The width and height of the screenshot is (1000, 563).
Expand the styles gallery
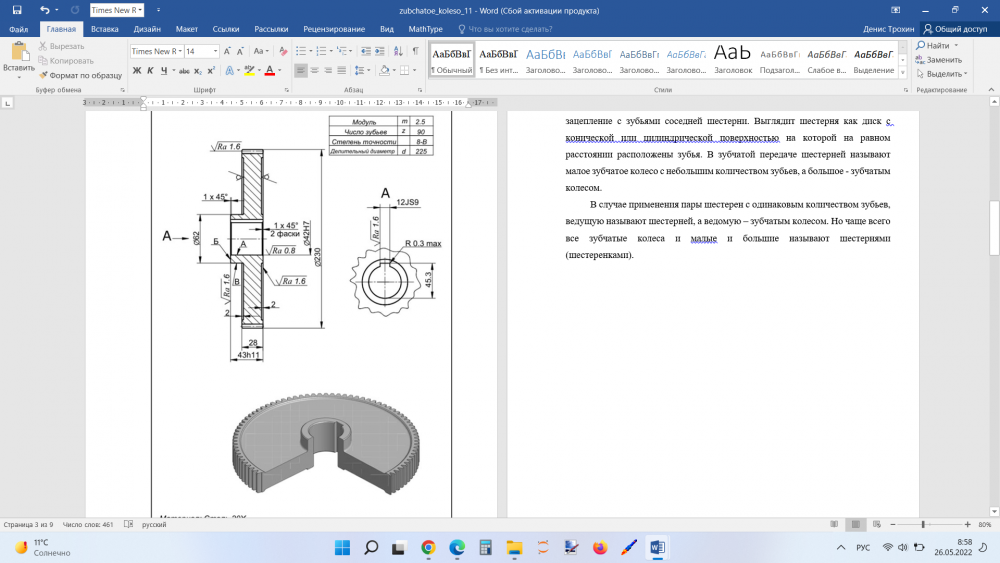click(904, 72)
